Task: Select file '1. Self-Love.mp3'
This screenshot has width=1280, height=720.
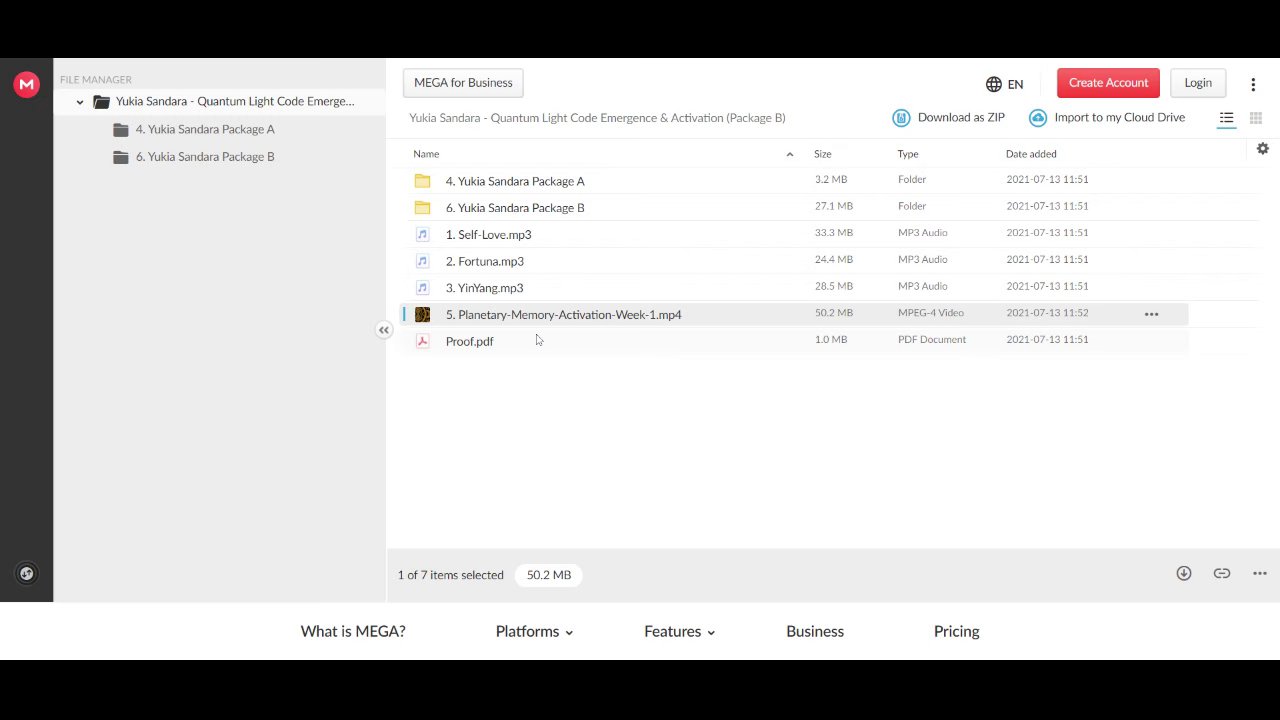Action: tap(793, 234)
